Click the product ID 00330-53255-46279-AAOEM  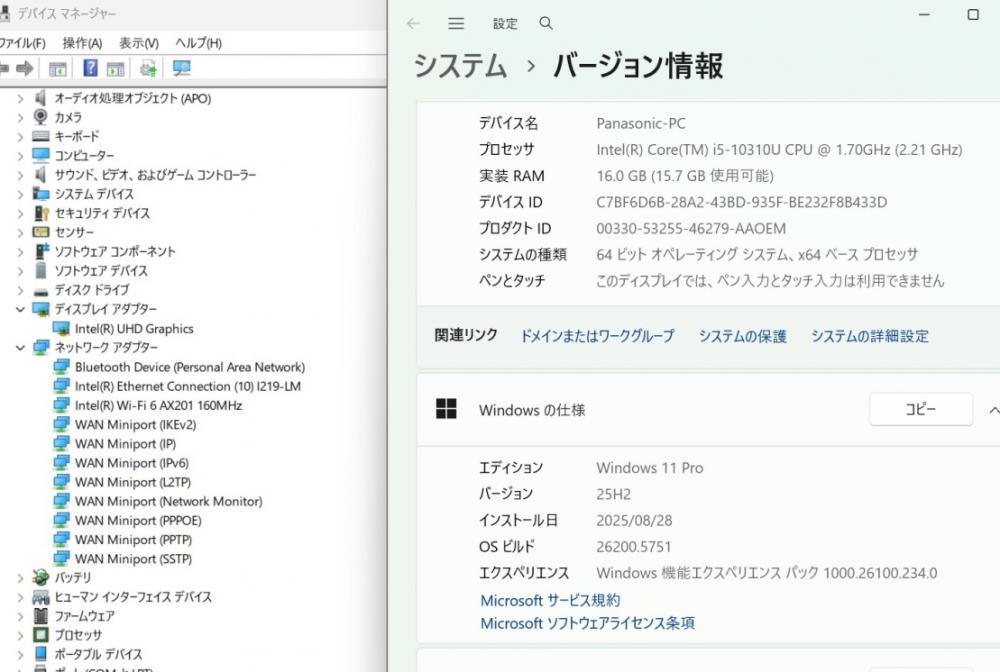point(691,228)
